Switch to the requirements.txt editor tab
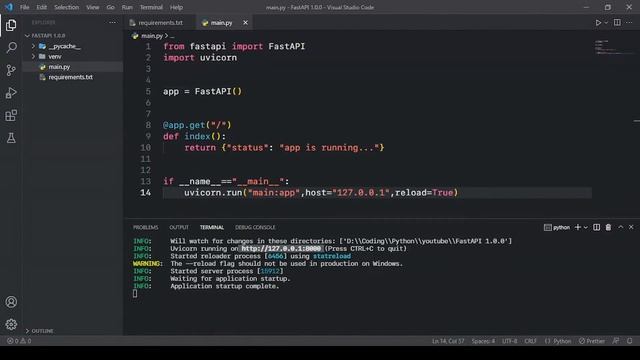Screen dimensions: 640x360 159,23
